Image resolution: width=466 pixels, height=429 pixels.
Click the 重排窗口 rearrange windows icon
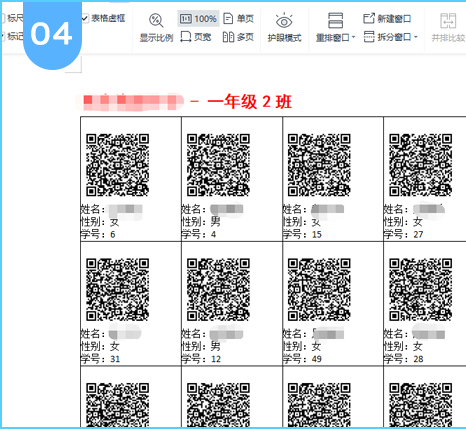coord(335,21)
